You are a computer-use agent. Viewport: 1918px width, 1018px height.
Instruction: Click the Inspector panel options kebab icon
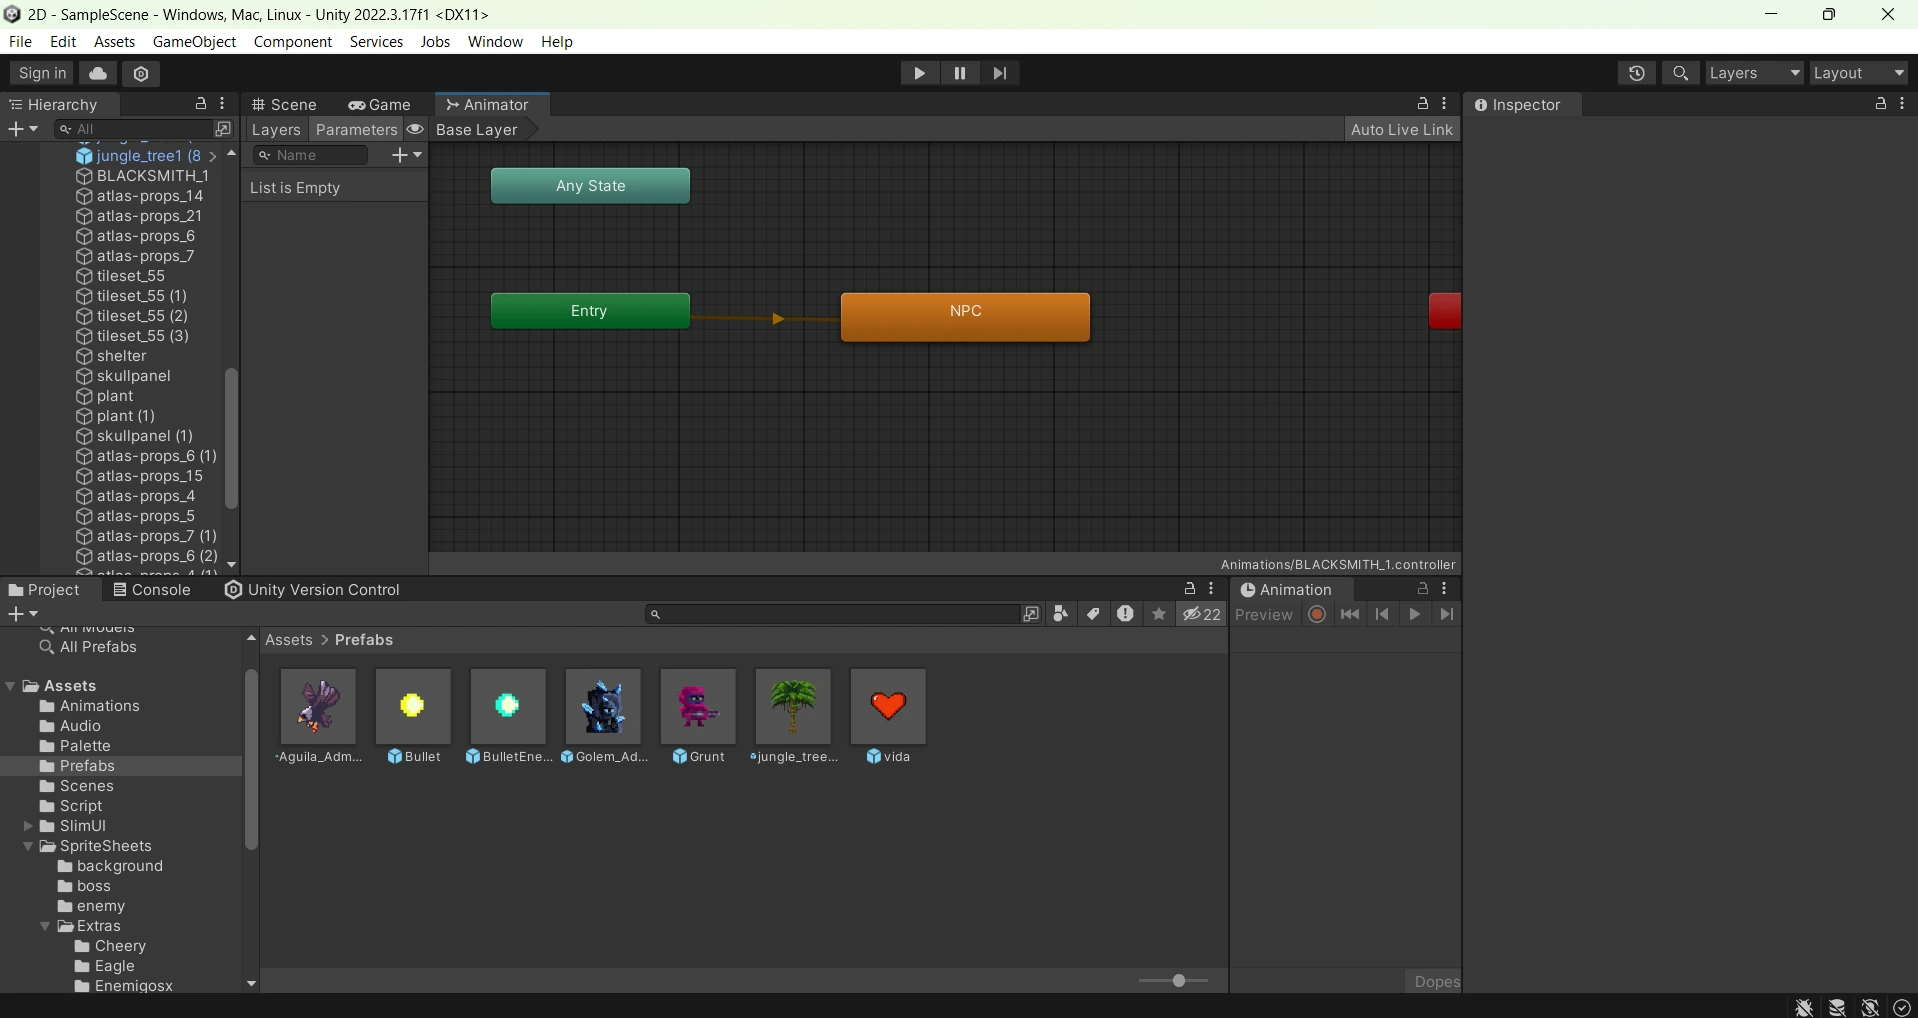point(1904,104)
